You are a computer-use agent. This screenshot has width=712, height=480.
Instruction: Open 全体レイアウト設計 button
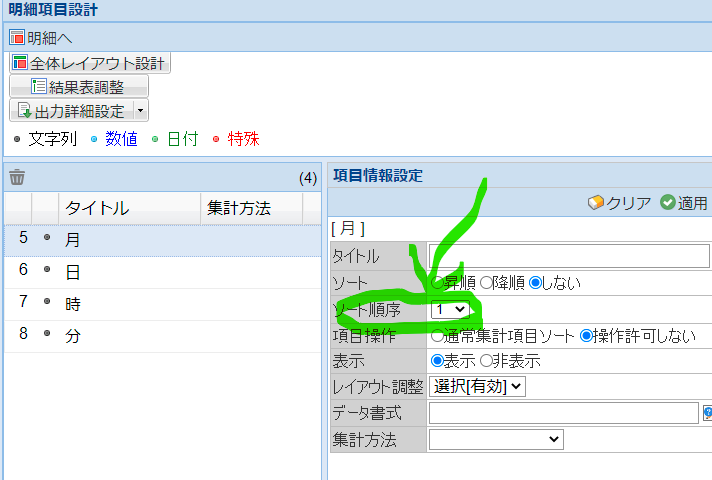(90, 63)
